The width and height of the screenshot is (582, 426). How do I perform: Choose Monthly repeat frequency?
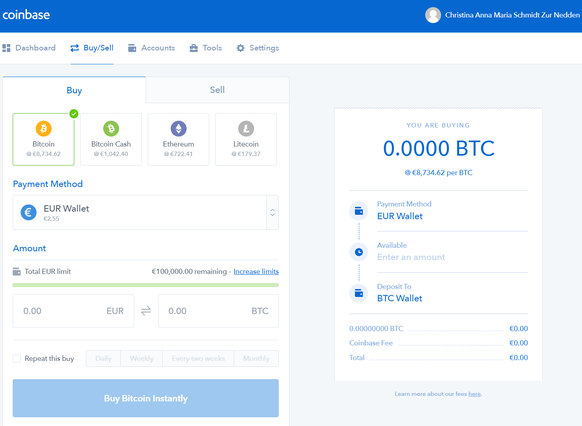[256, 358]
